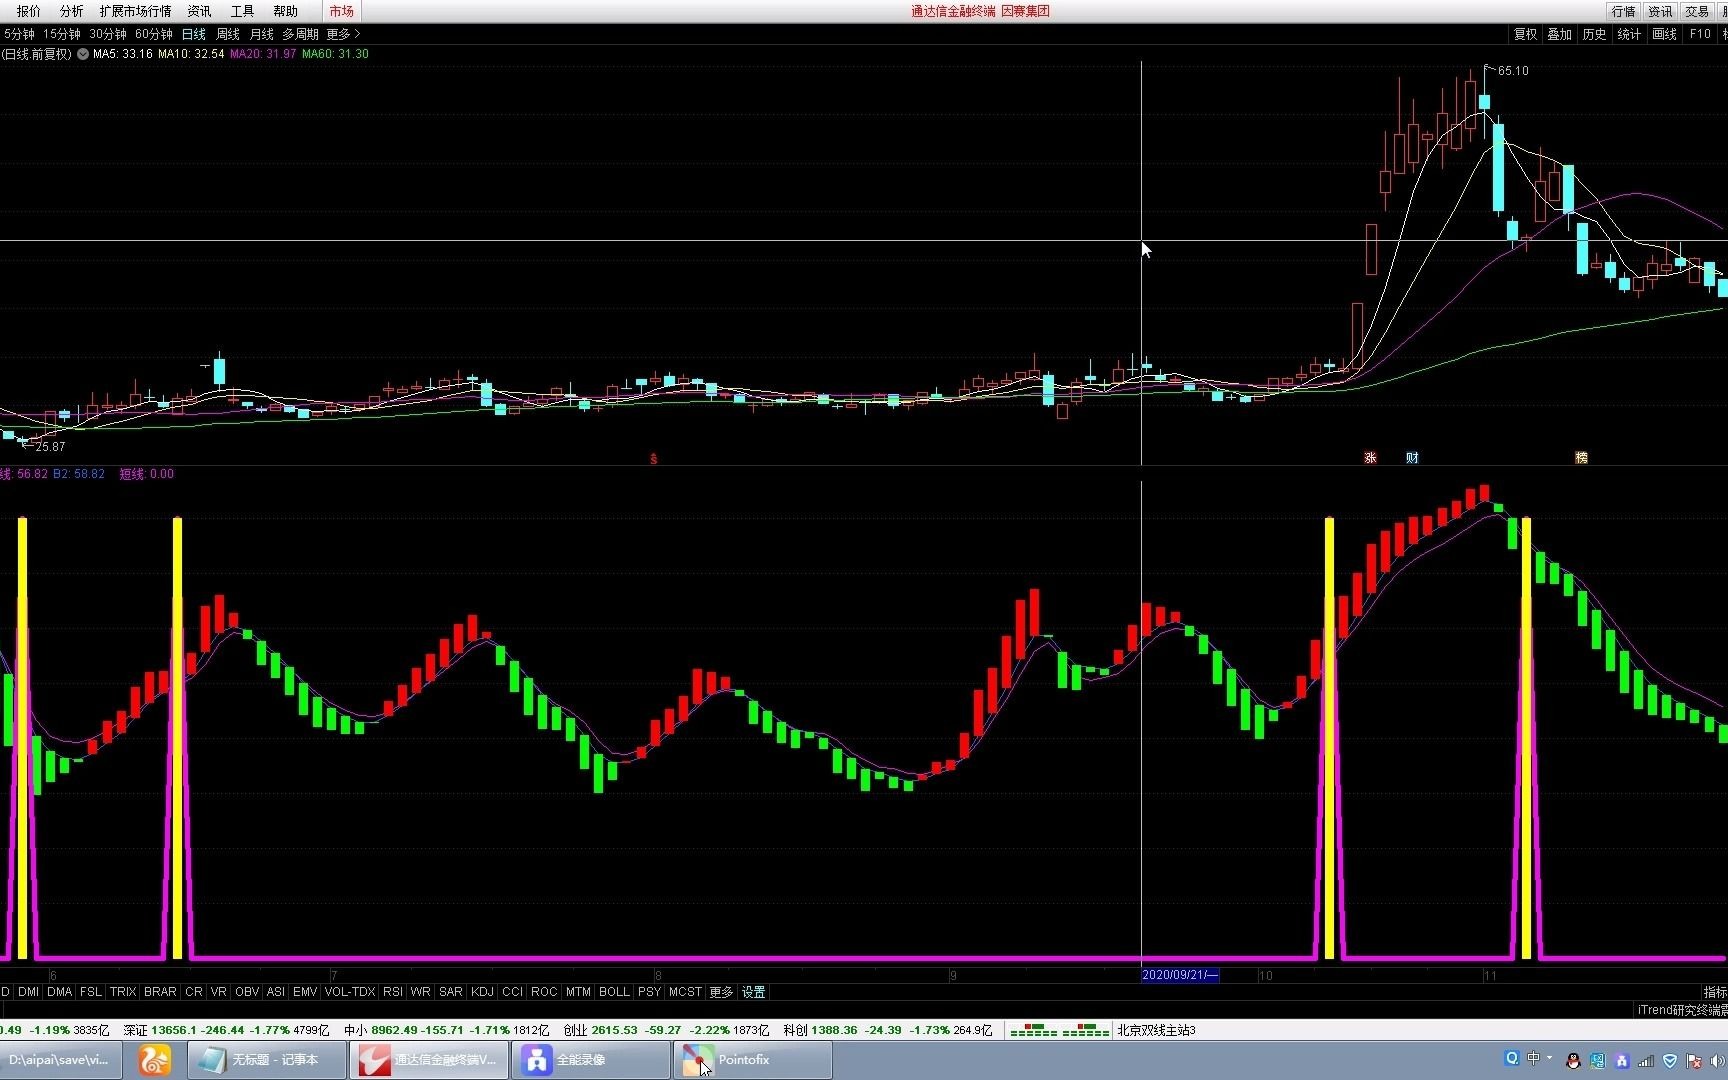Click the 榜 event marker on chart

[x=1582, y=458]
